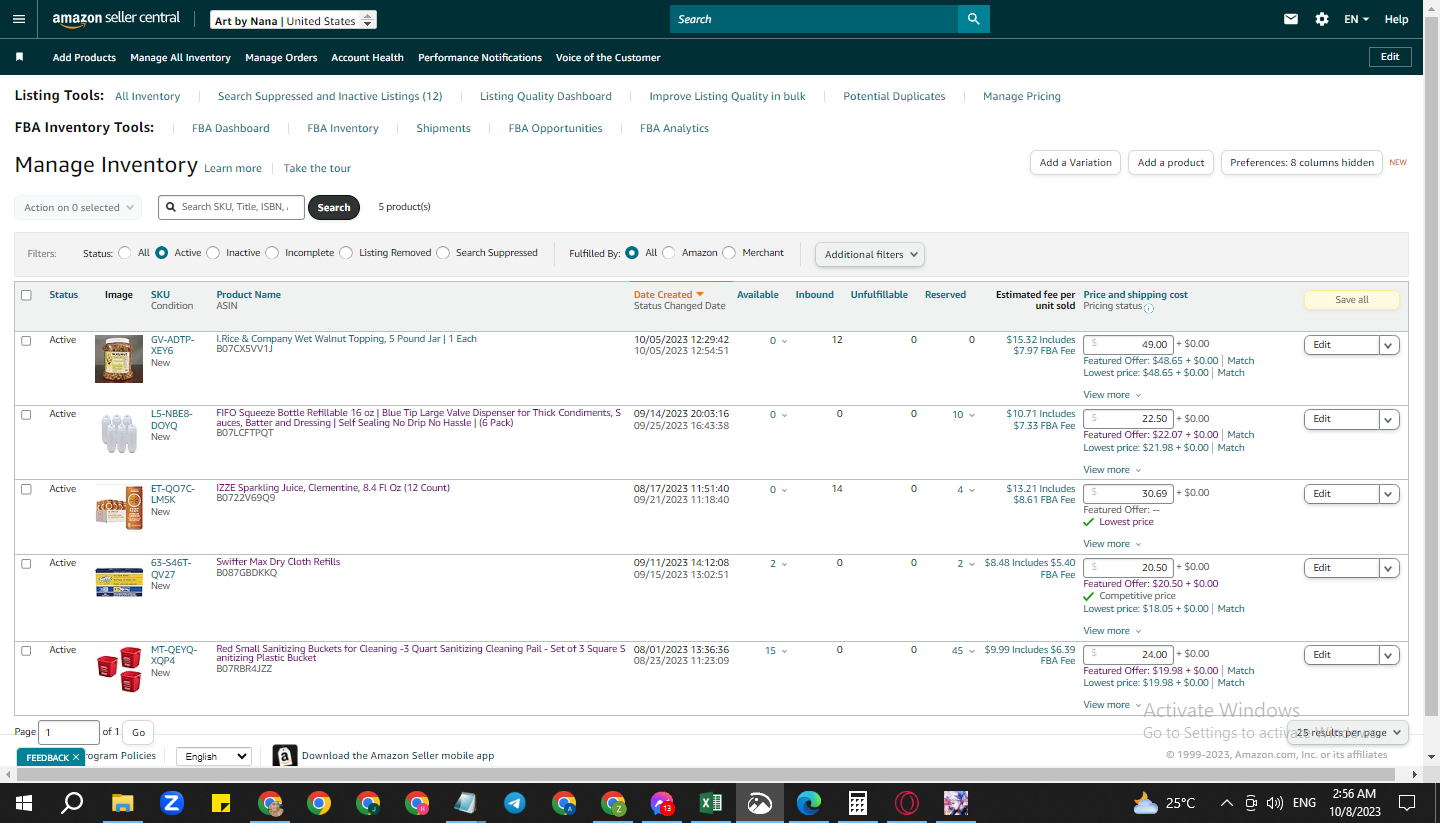The height and width of the screenshot is (823, 1440).
Task: Open the Windows Start menu
Action: [24, 803]
